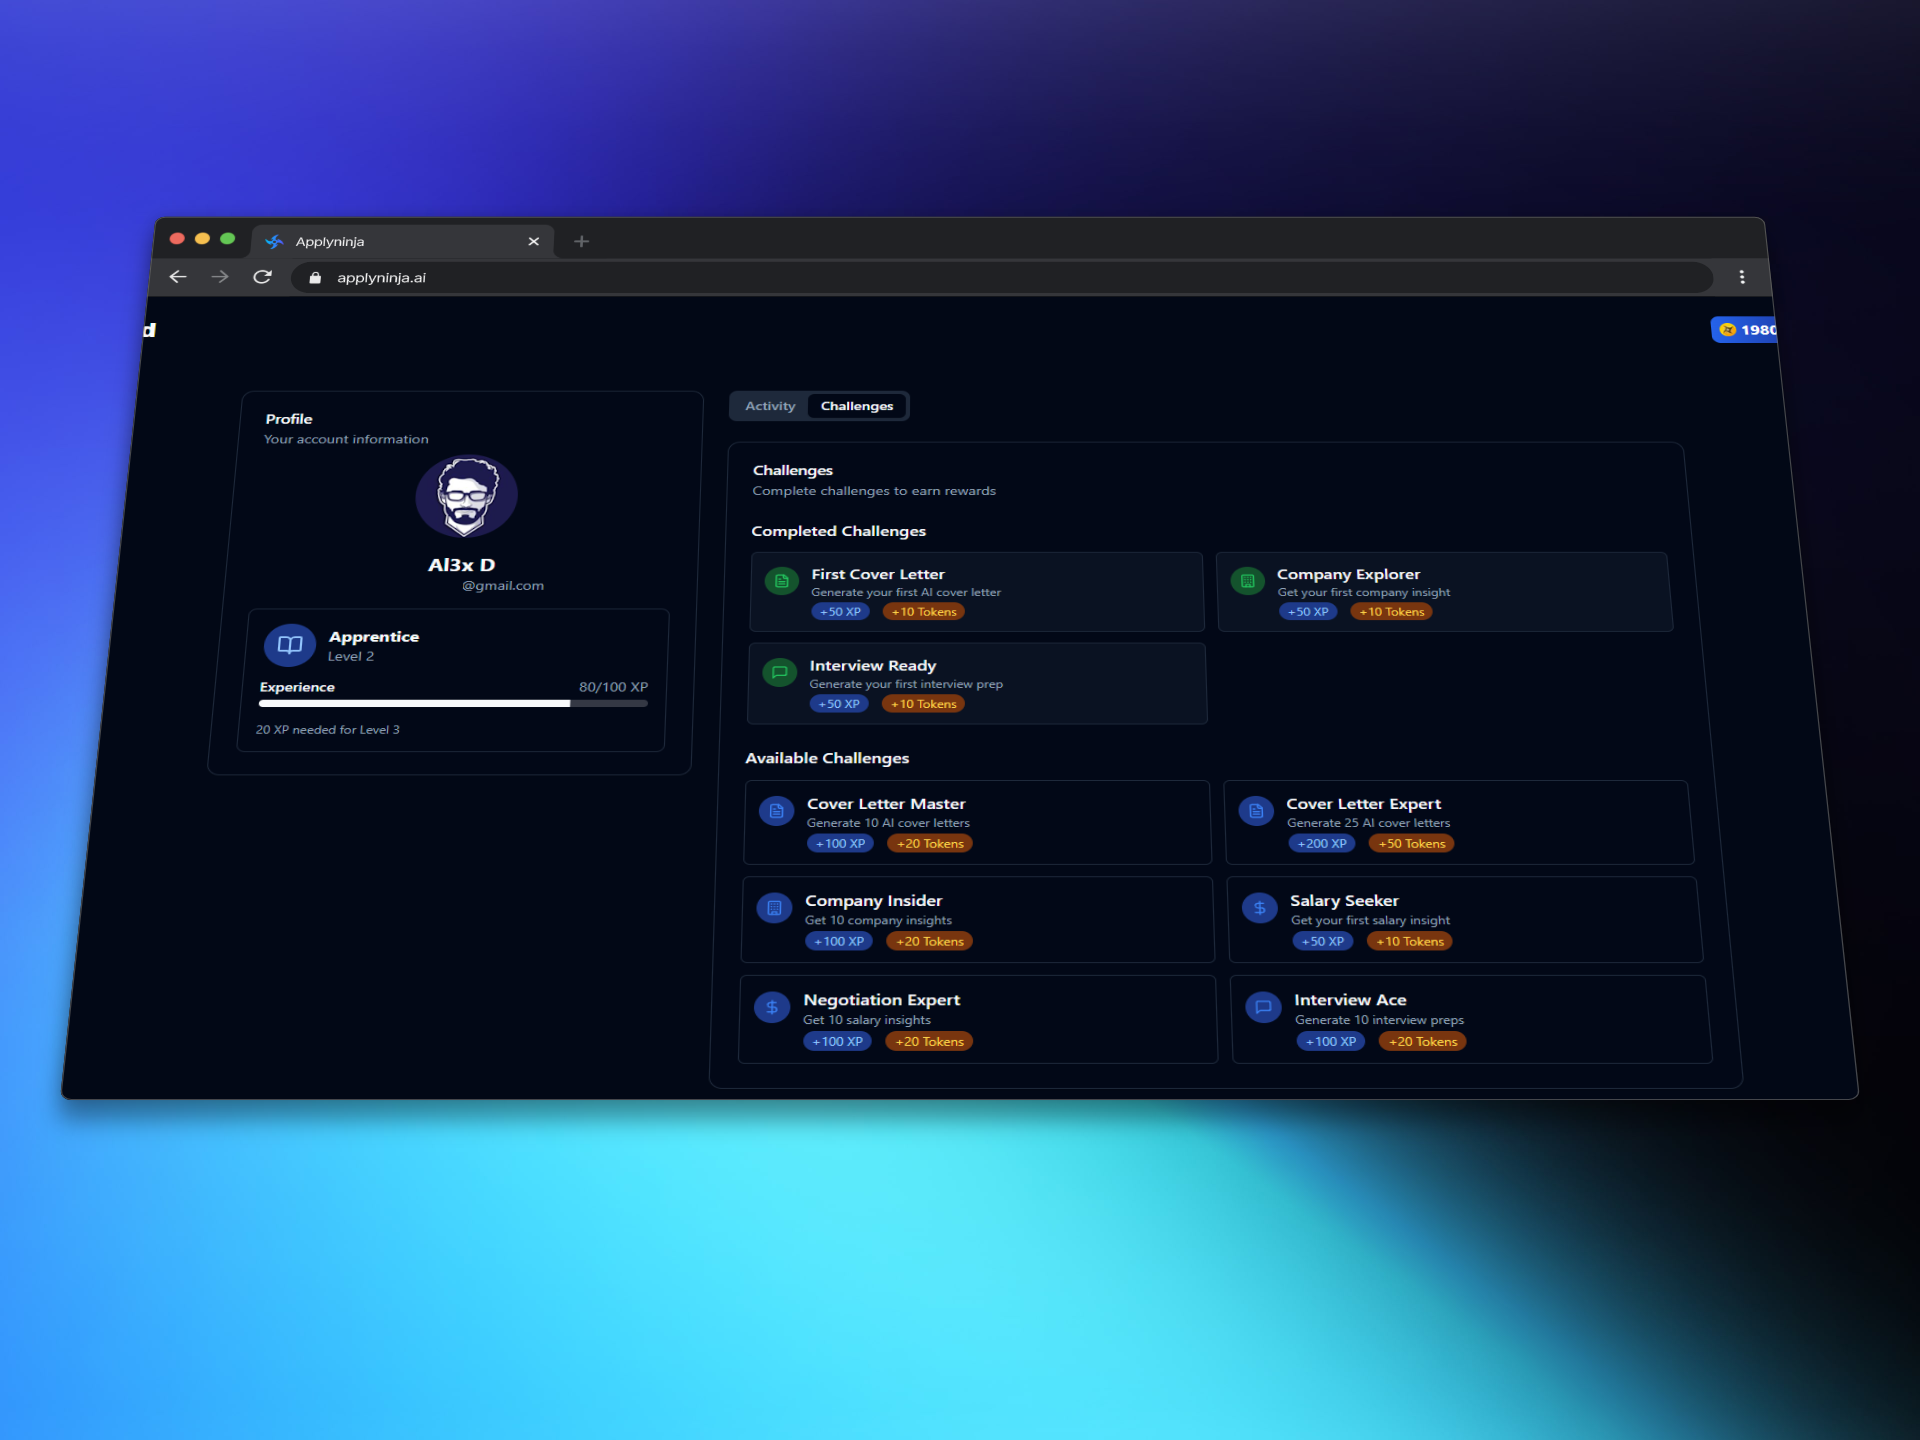1920x1440 pixels.
Task: Click the Salary Seeker dollar icon
Action: tap(1260, 908)
